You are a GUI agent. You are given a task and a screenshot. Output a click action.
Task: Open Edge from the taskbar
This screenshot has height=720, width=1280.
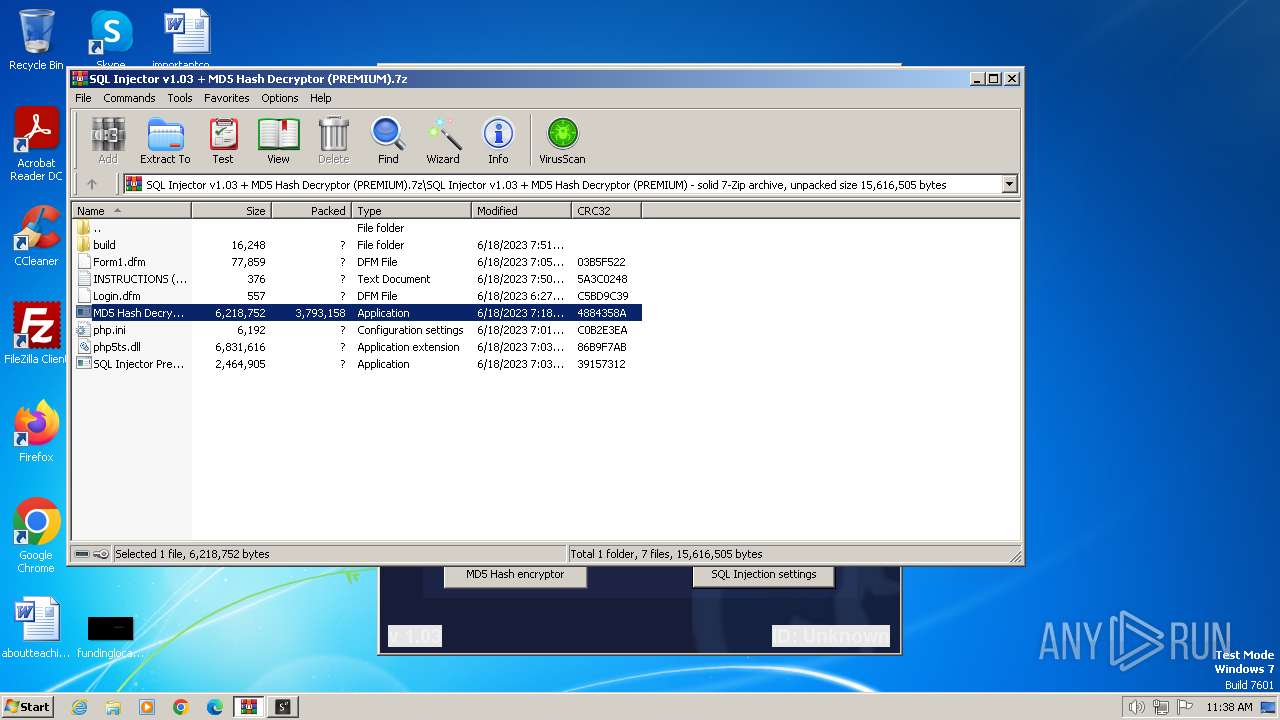[x=215, y=707]
